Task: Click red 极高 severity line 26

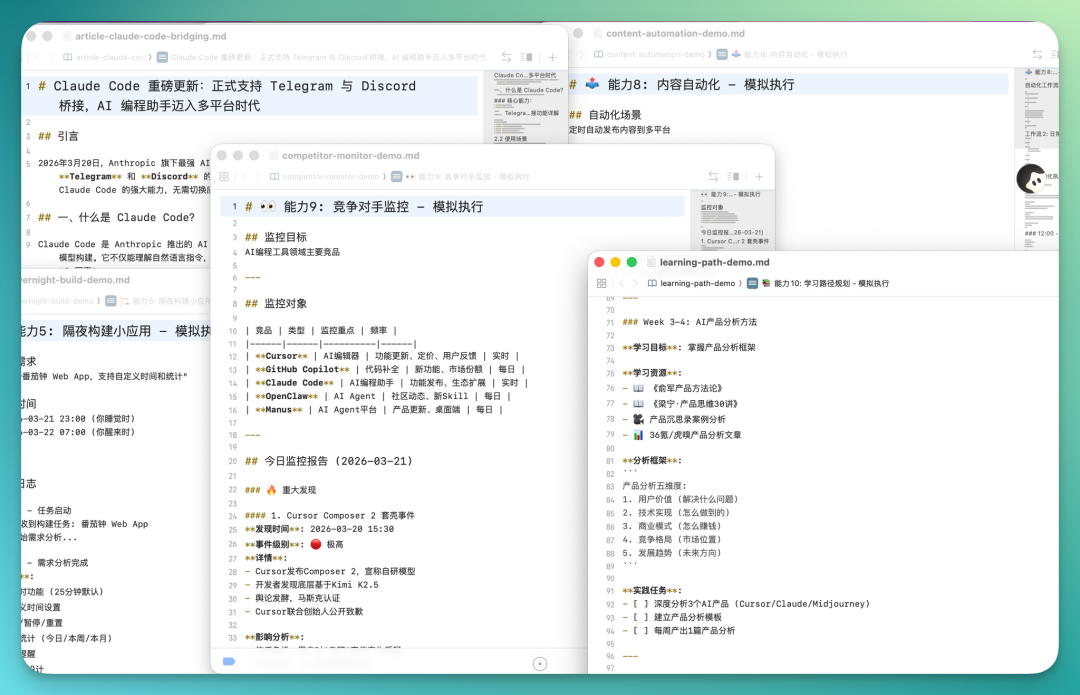Action: (x=294, y=544)
